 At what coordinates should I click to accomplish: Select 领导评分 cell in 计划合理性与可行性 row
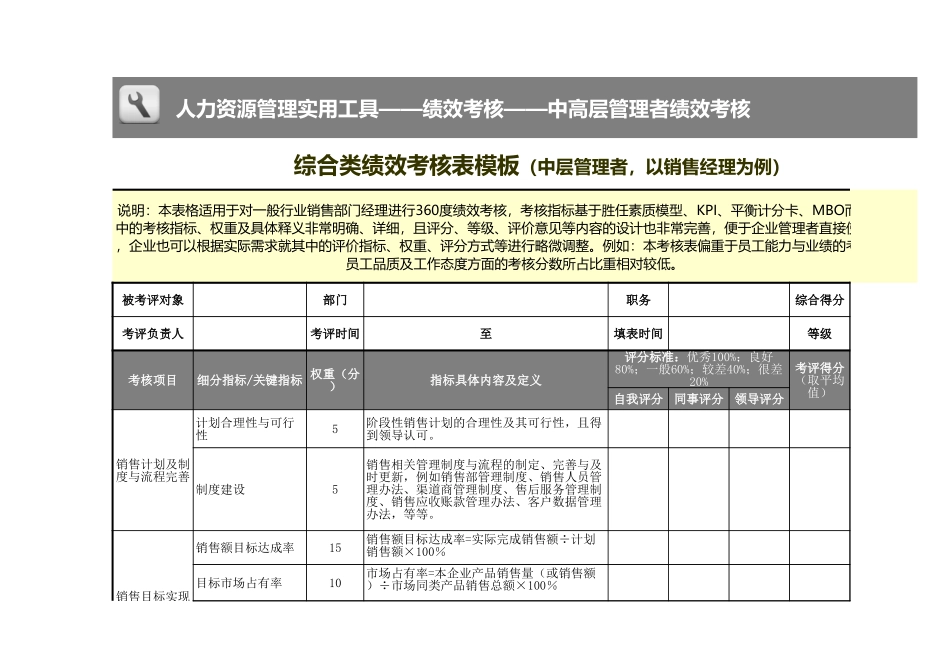click(759, 429)
